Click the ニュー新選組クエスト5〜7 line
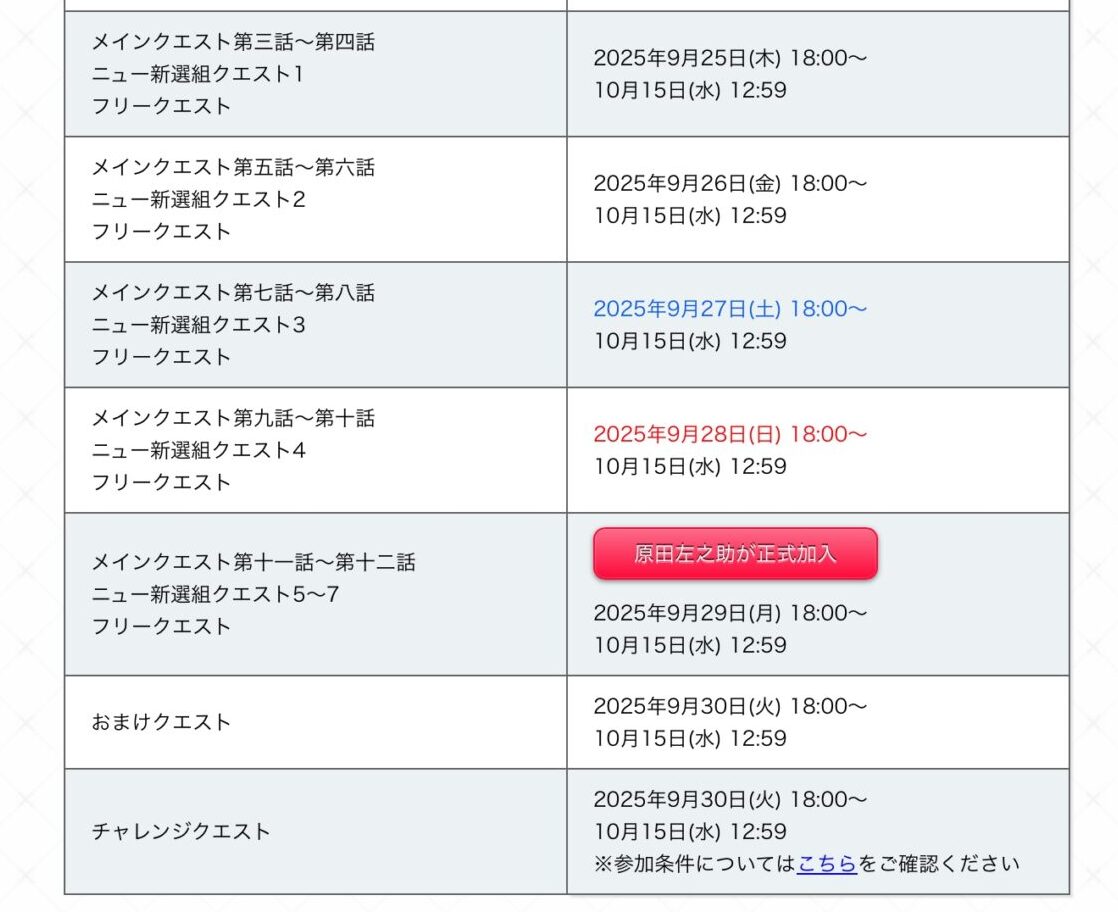Image resolution: width=1118 pixels, height=912 pixels. [x=215, y=595]
